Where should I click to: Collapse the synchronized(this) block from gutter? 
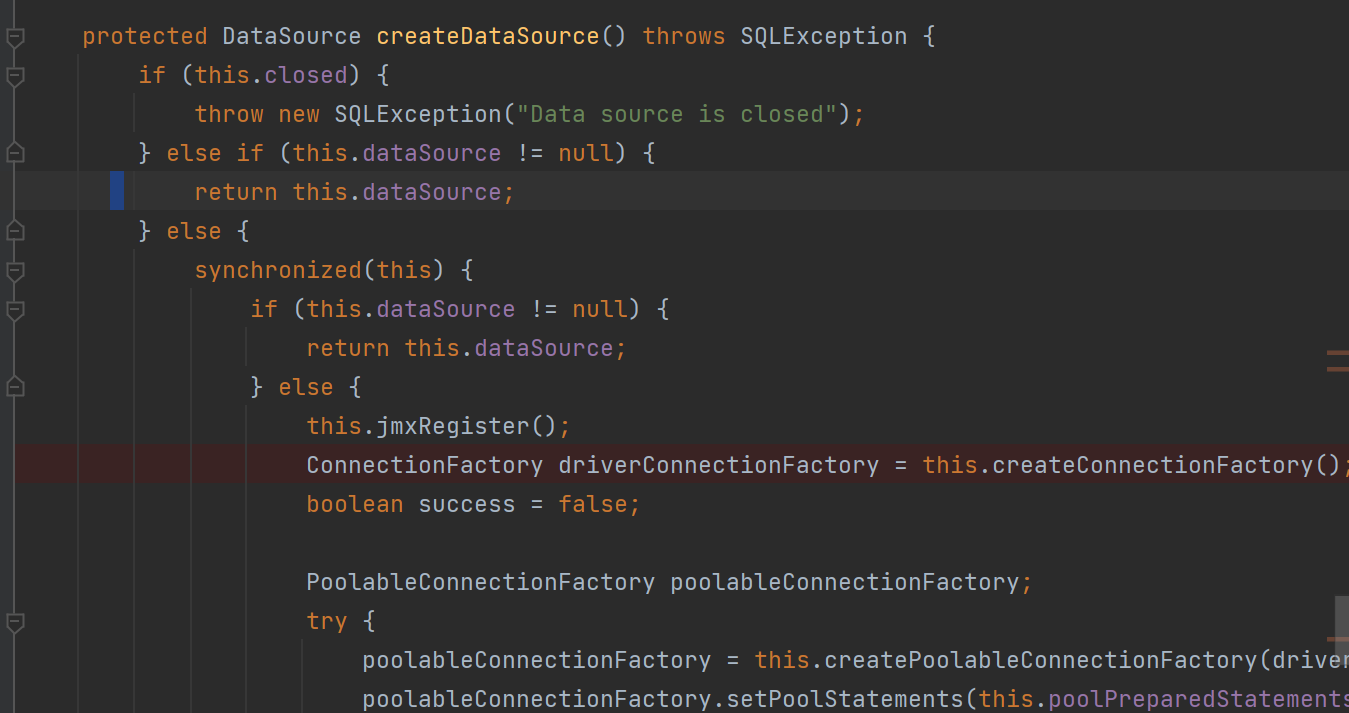(15, 271)
